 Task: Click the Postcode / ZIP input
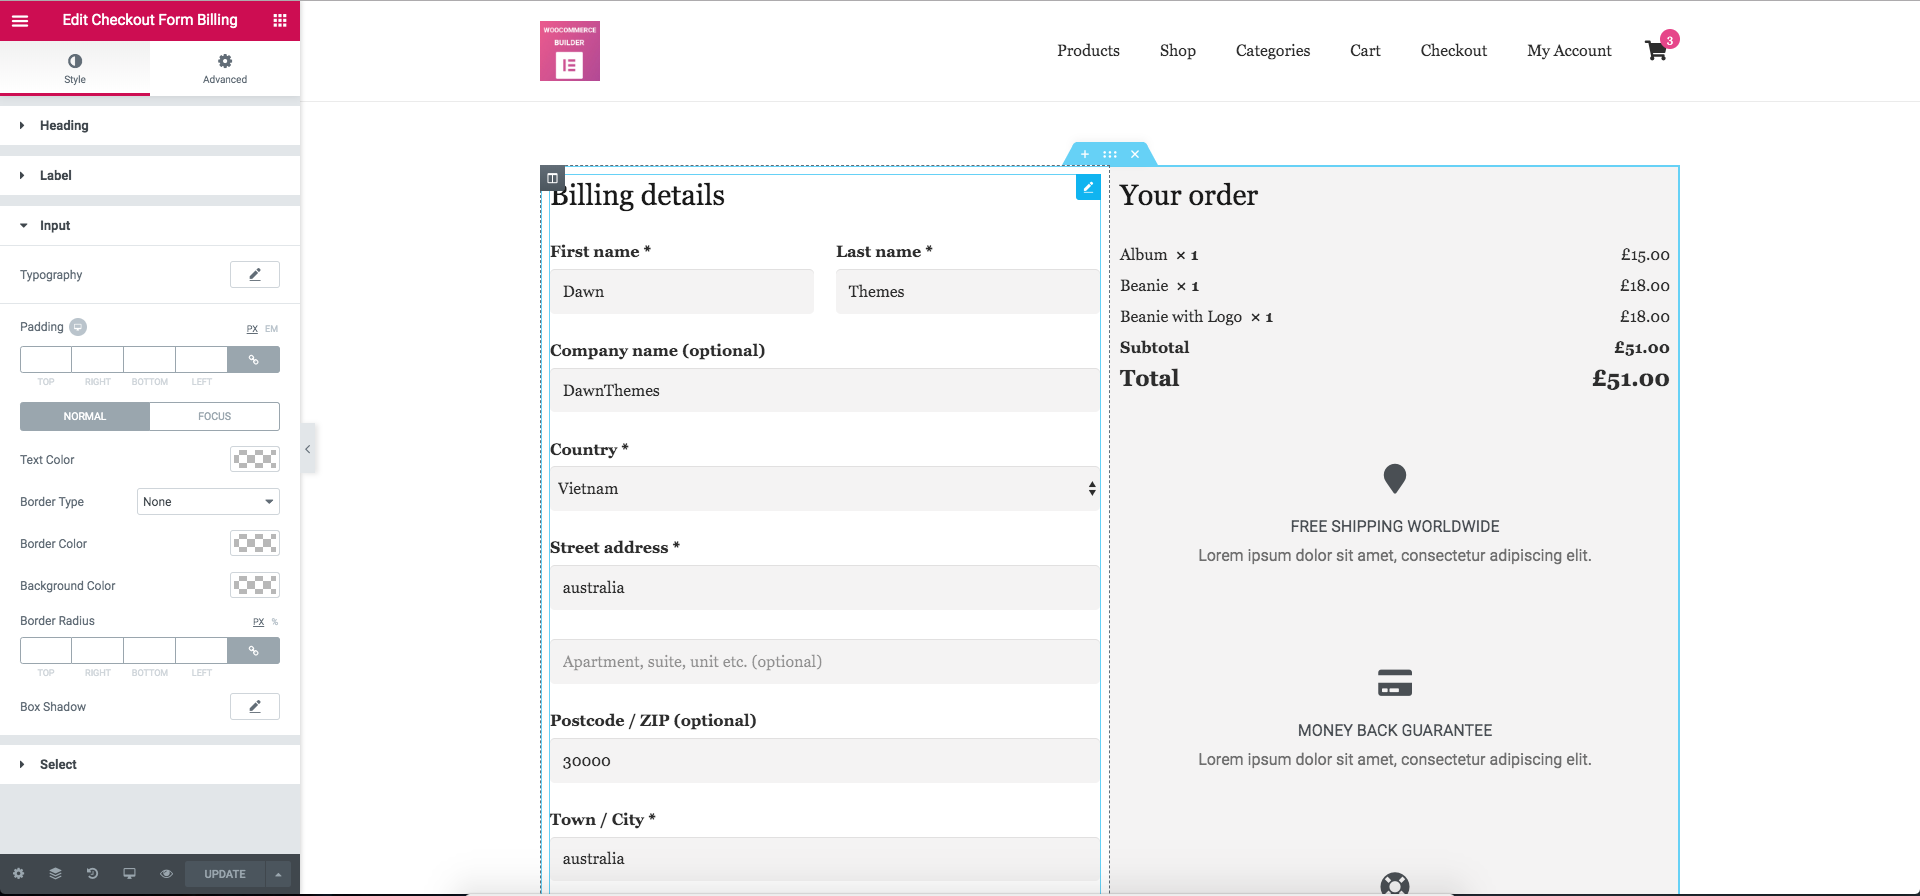coord(825,760)
